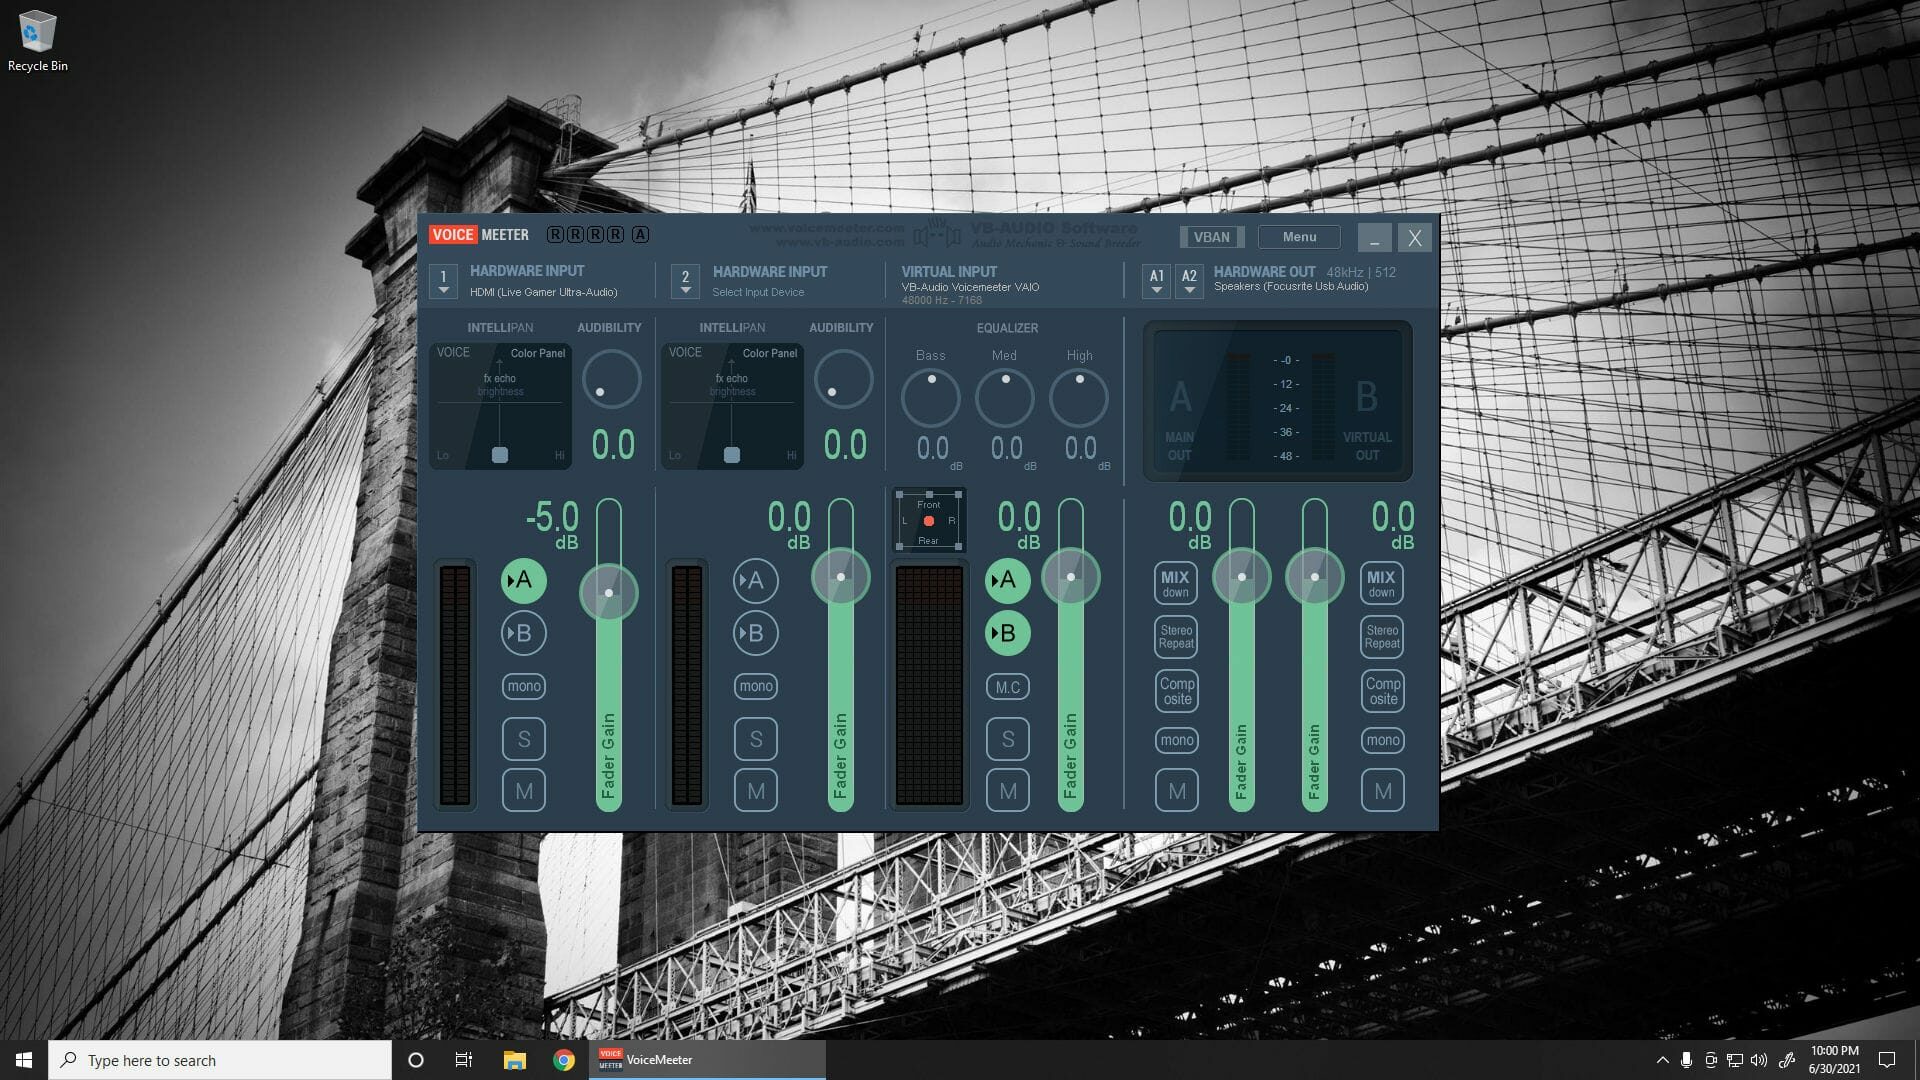Screen dimensions: 1920x1080
Task: Toggle Stereo Repeat on main output A
Action: (1176, 637)
